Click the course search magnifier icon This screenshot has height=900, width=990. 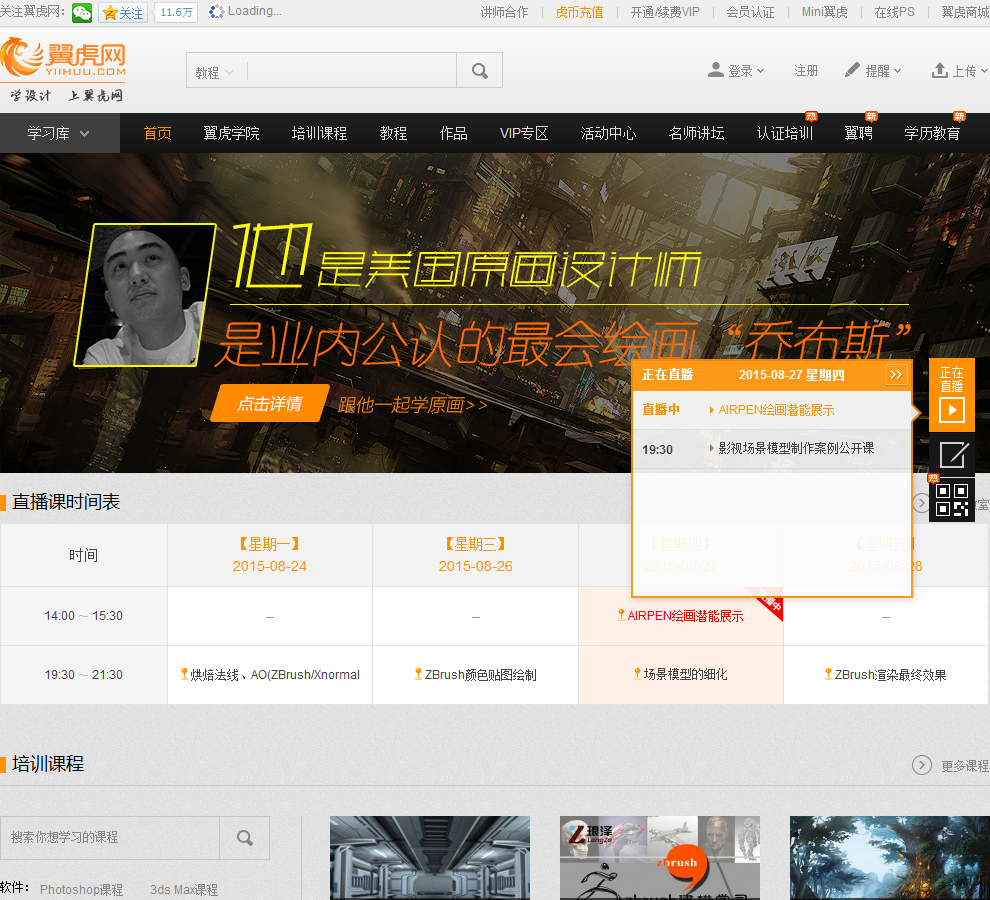pos(245,837)
